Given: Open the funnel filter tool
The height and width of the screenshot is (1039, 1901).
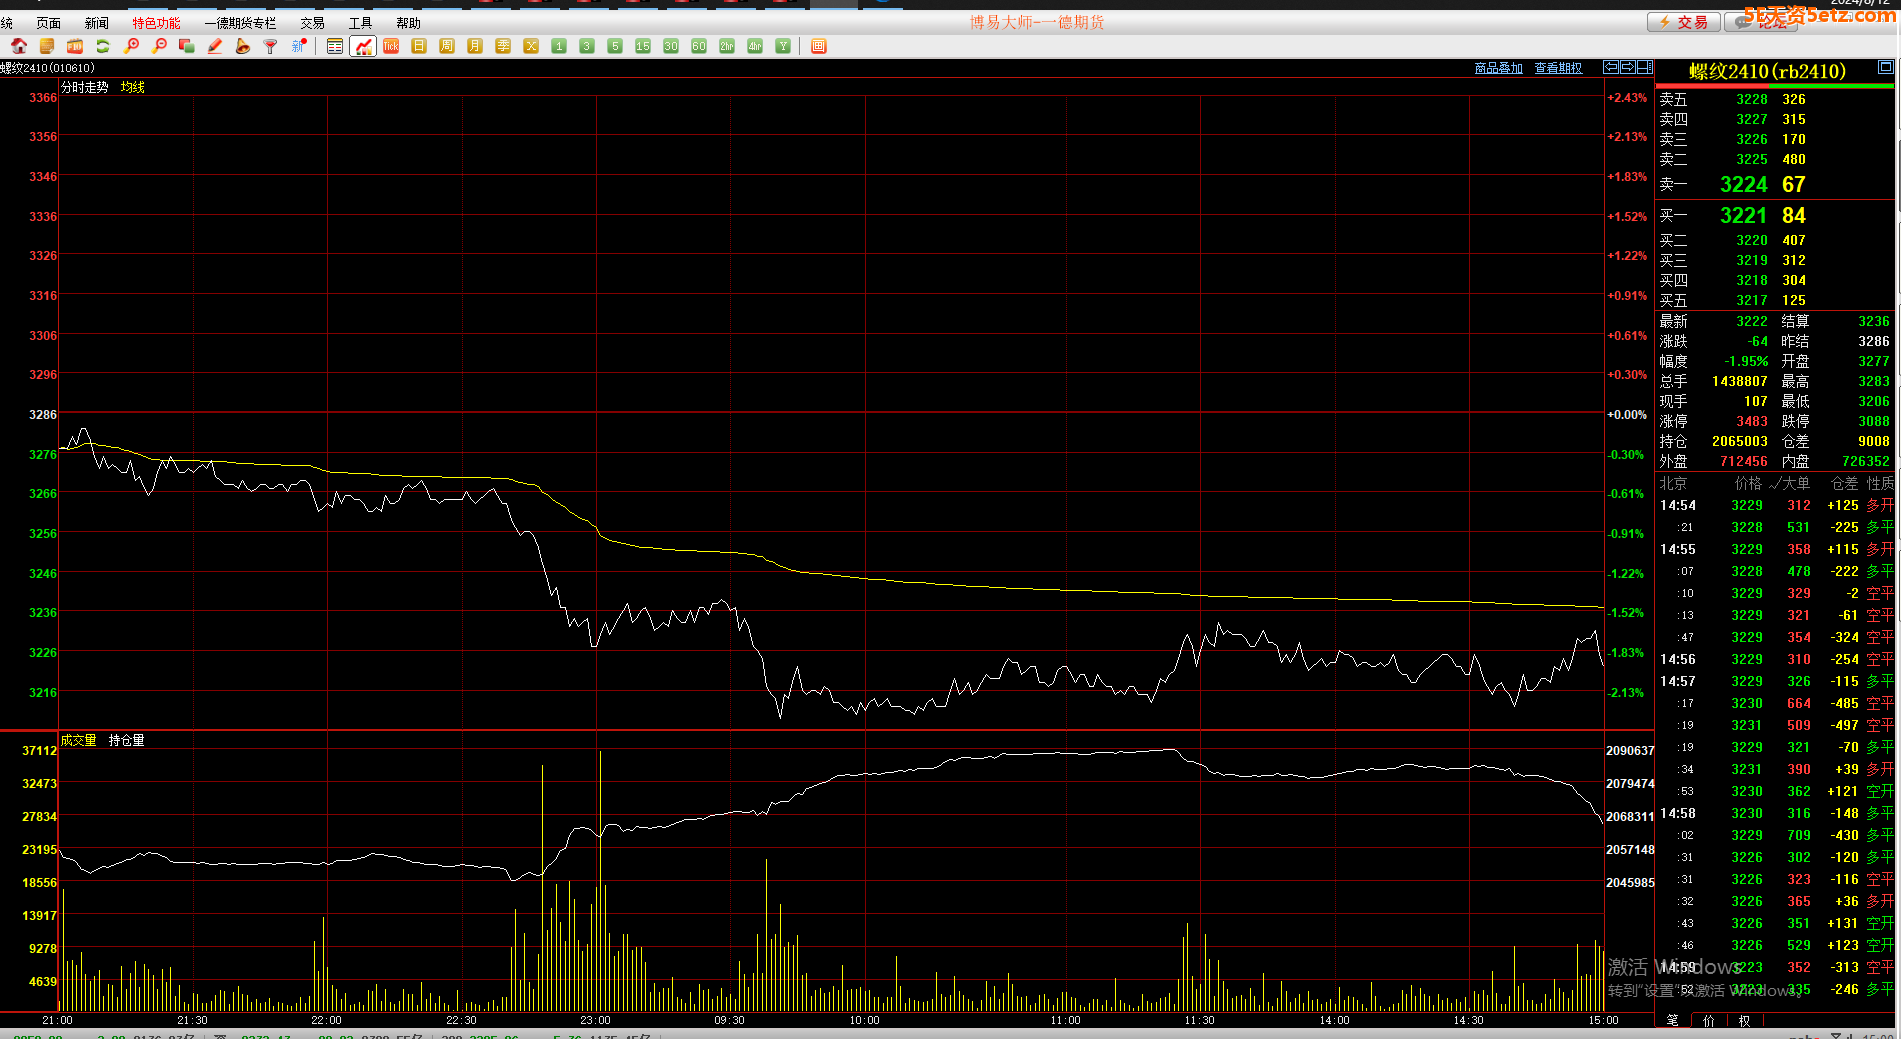Looking at the screenshot, I should pos(270,46).
